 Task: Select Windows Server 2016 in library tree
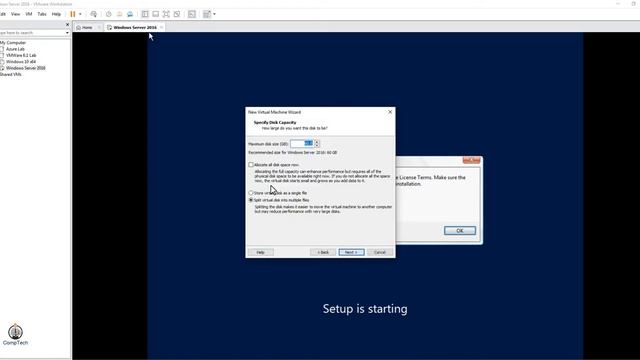[x=25, y=68]
